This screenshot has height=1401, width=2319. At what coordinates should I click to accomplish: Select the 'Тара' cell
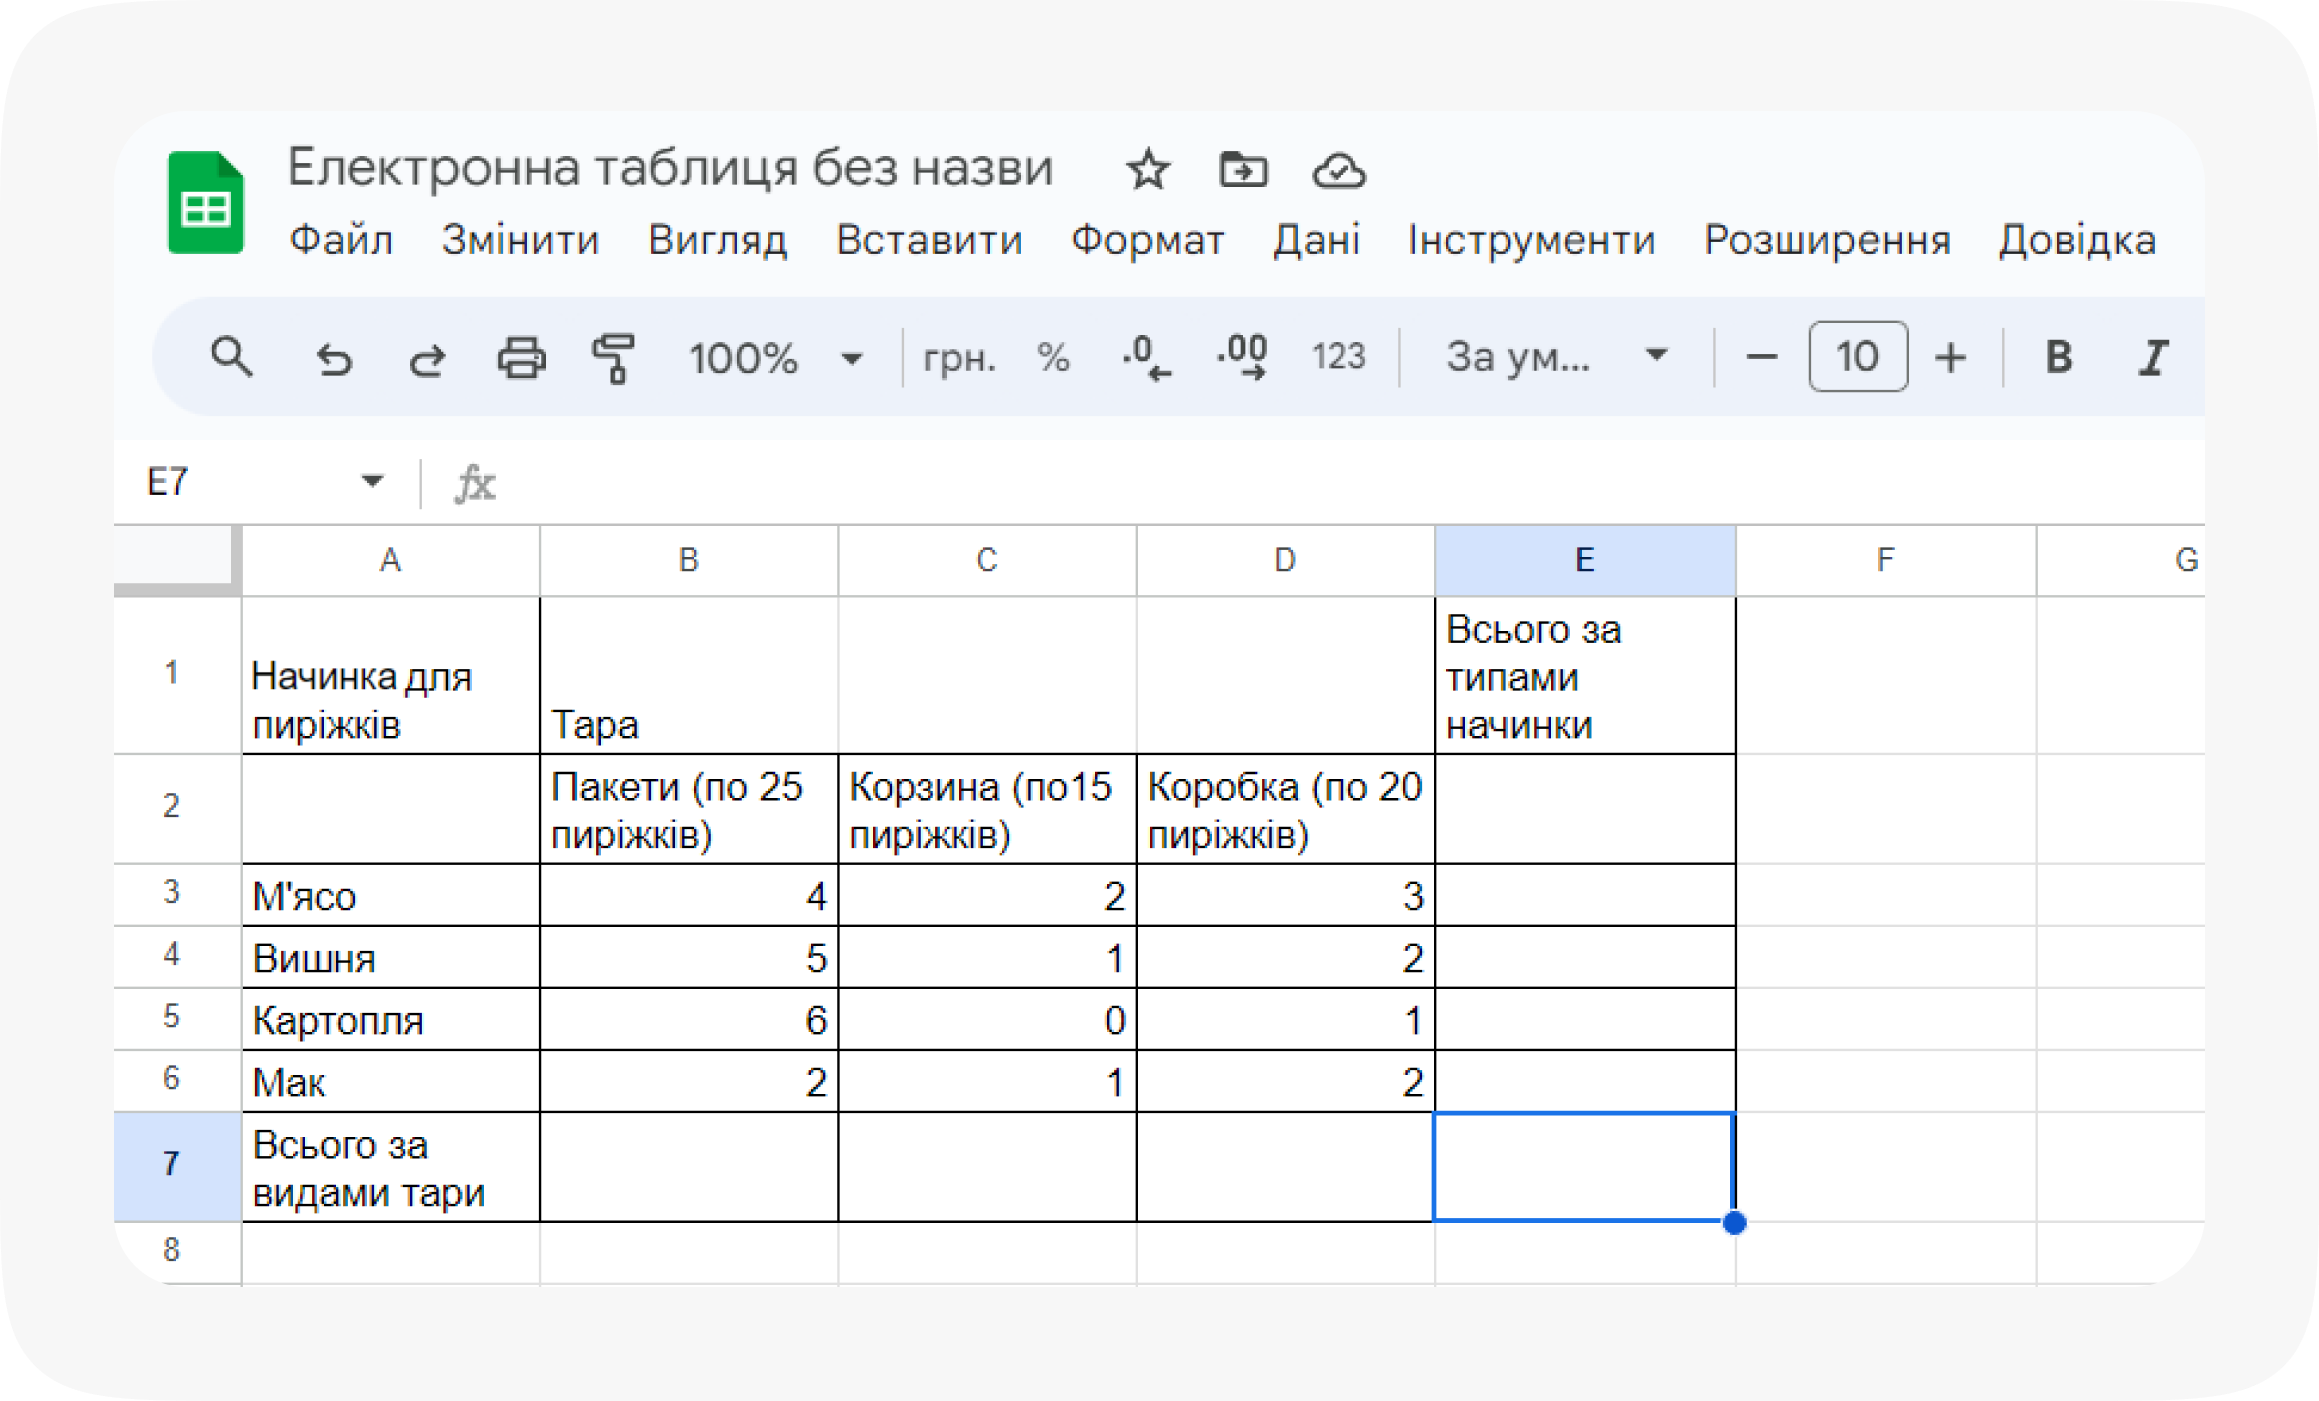[x=688, y=676]
